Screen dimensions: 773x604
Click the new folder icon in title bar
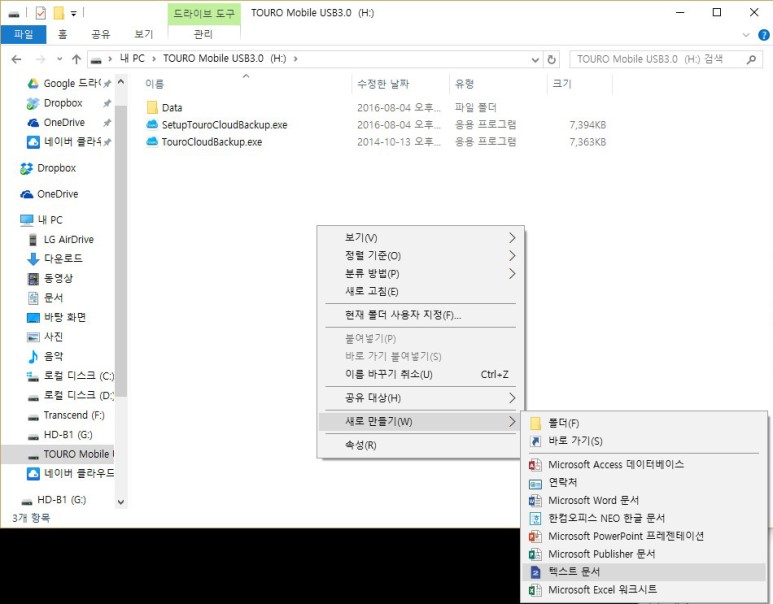tap(59, 13)
